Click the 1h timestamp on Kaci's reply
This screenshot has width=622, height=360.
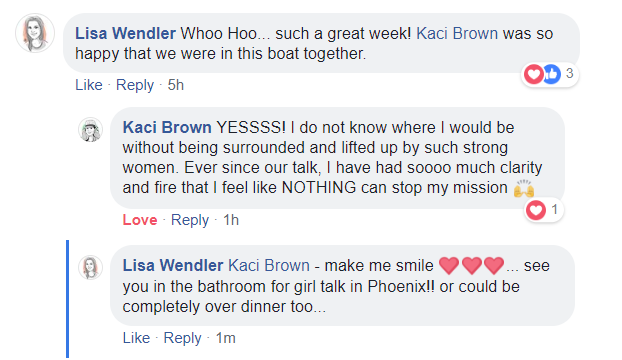(231, 220)
